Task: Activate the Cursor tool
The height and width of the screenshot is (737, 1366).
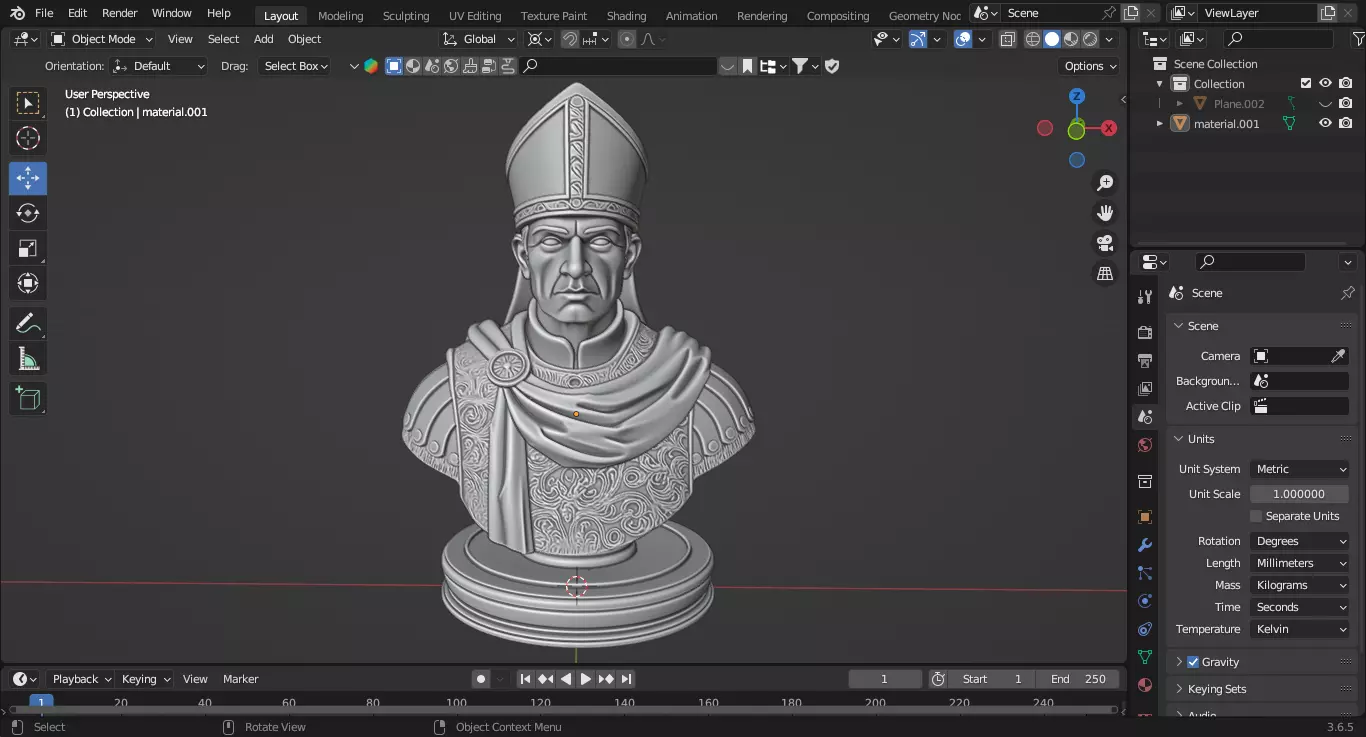Action: [28, 139]
